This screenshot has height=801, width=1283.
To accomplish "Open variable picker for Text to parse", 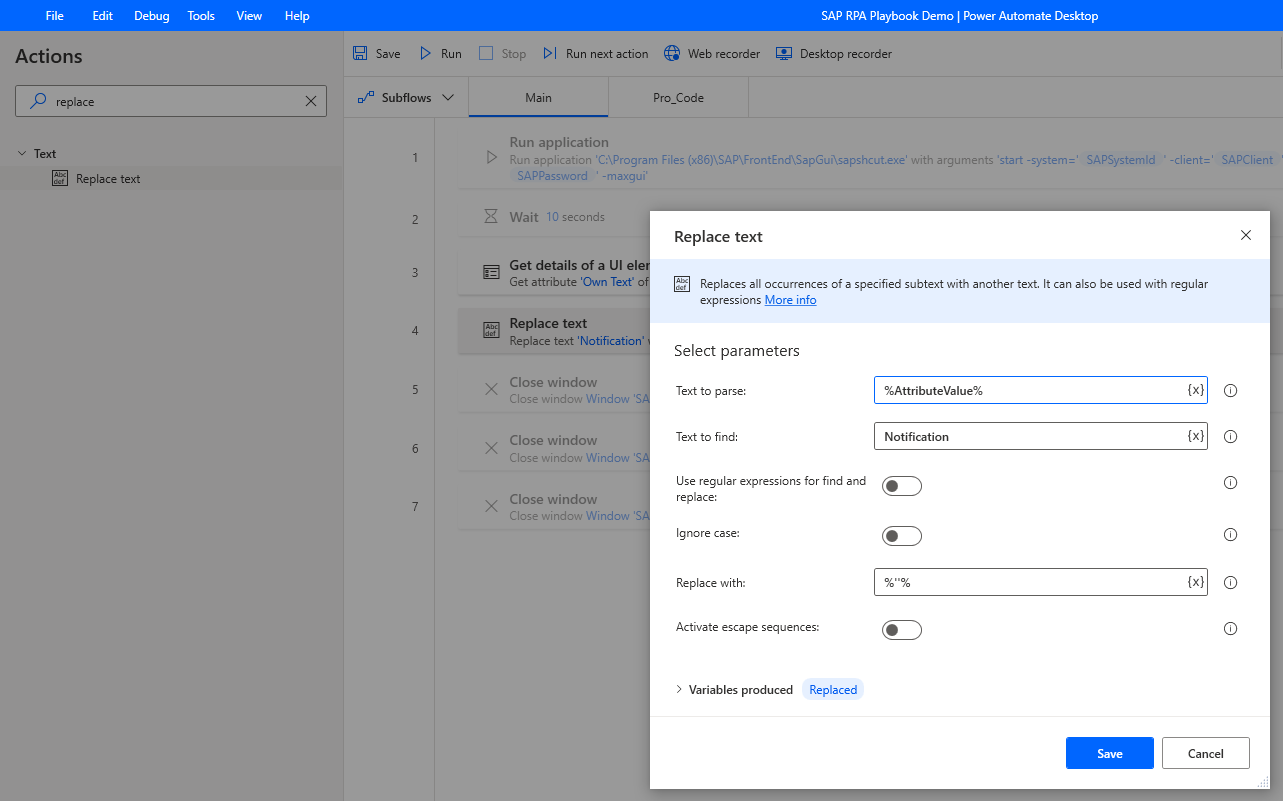I will (x=1196, y=390).
